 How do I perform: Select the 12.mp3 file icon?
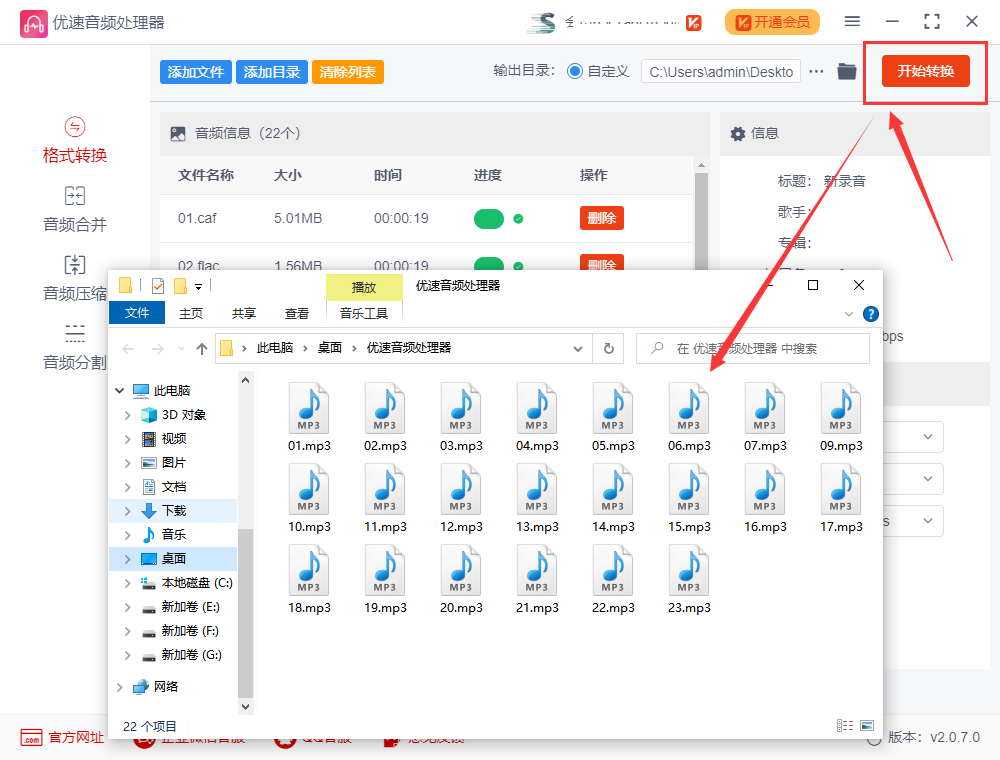click(460, 490)
